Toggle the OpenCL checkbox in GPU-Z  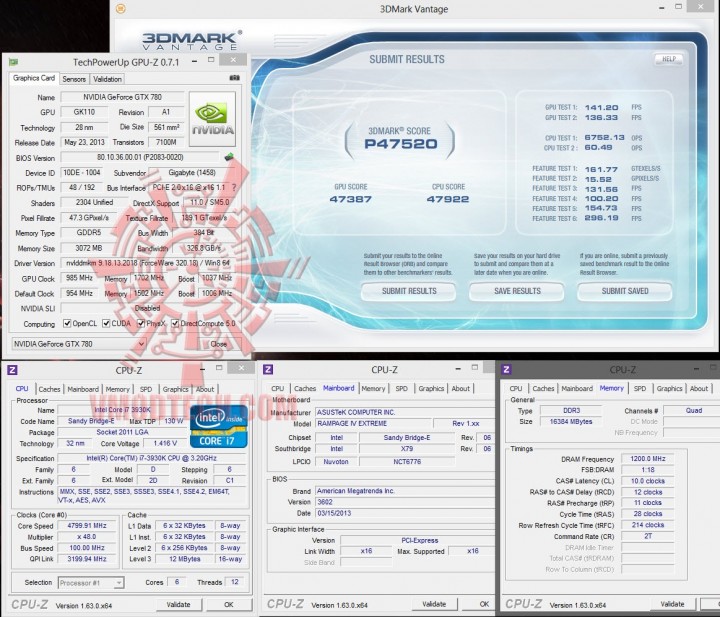[x=67, y=324]
